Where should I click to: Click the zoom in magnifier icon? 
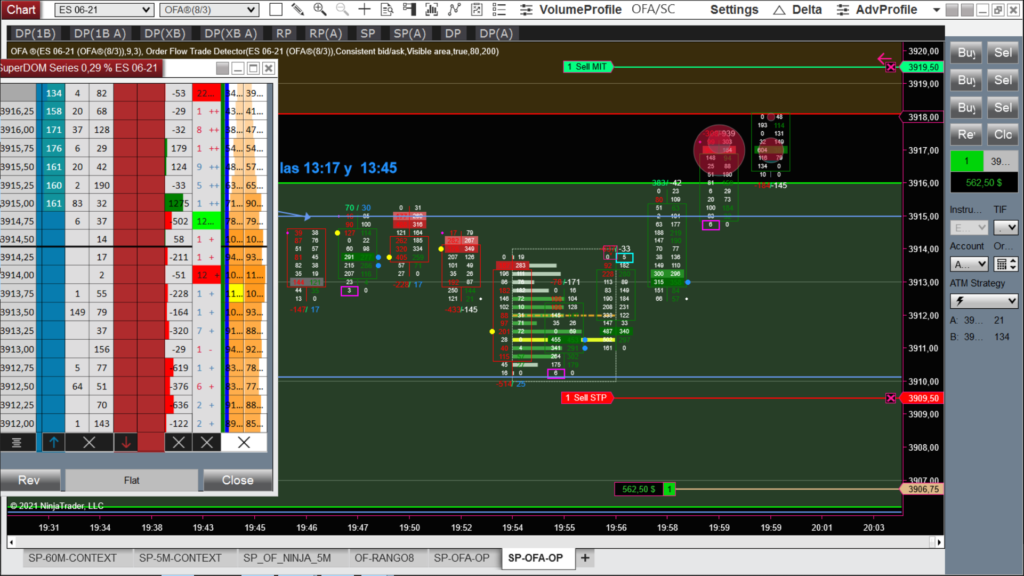click(x=319, y=10)
